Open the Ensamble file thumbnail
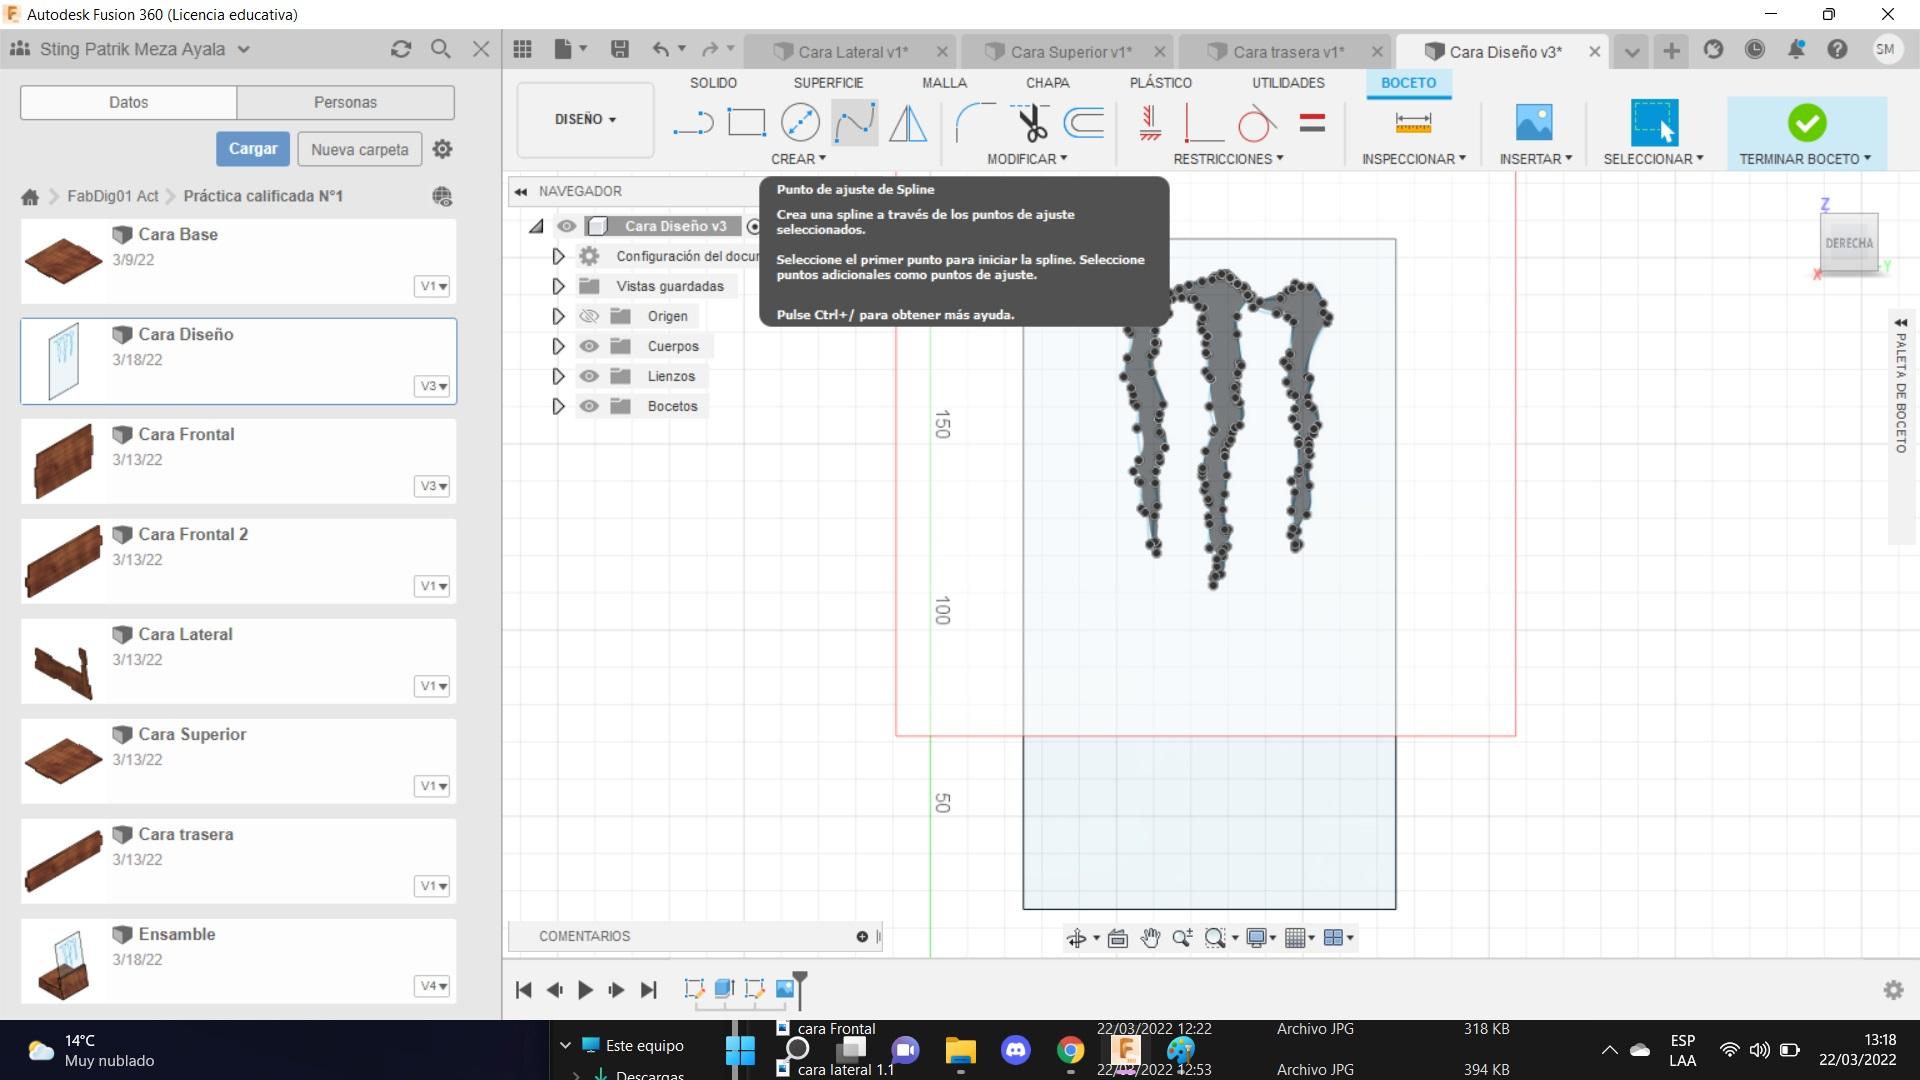1920x1080 pixels. tap(64, 961)
